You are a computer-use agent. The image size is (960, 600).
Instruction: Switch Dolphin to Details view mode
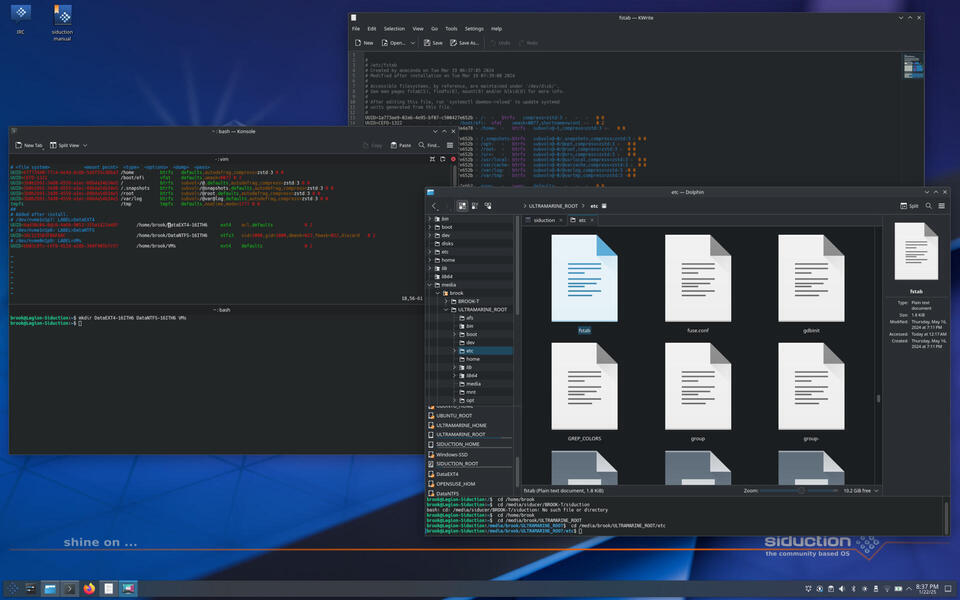488,206
